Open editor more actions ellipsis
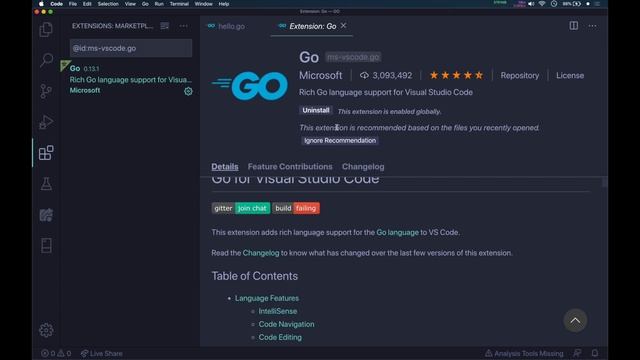 592,26
